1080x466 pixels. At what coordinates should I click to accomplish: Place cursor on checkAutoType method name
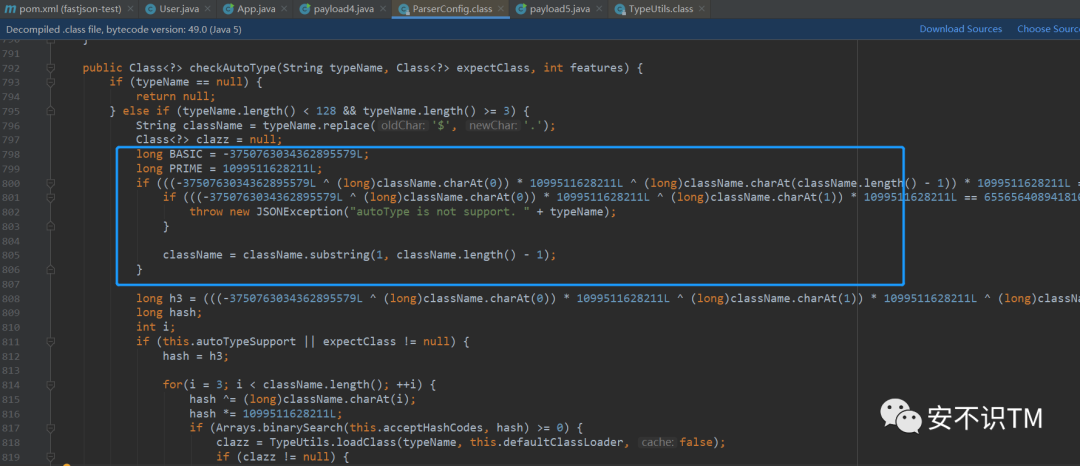232,68
